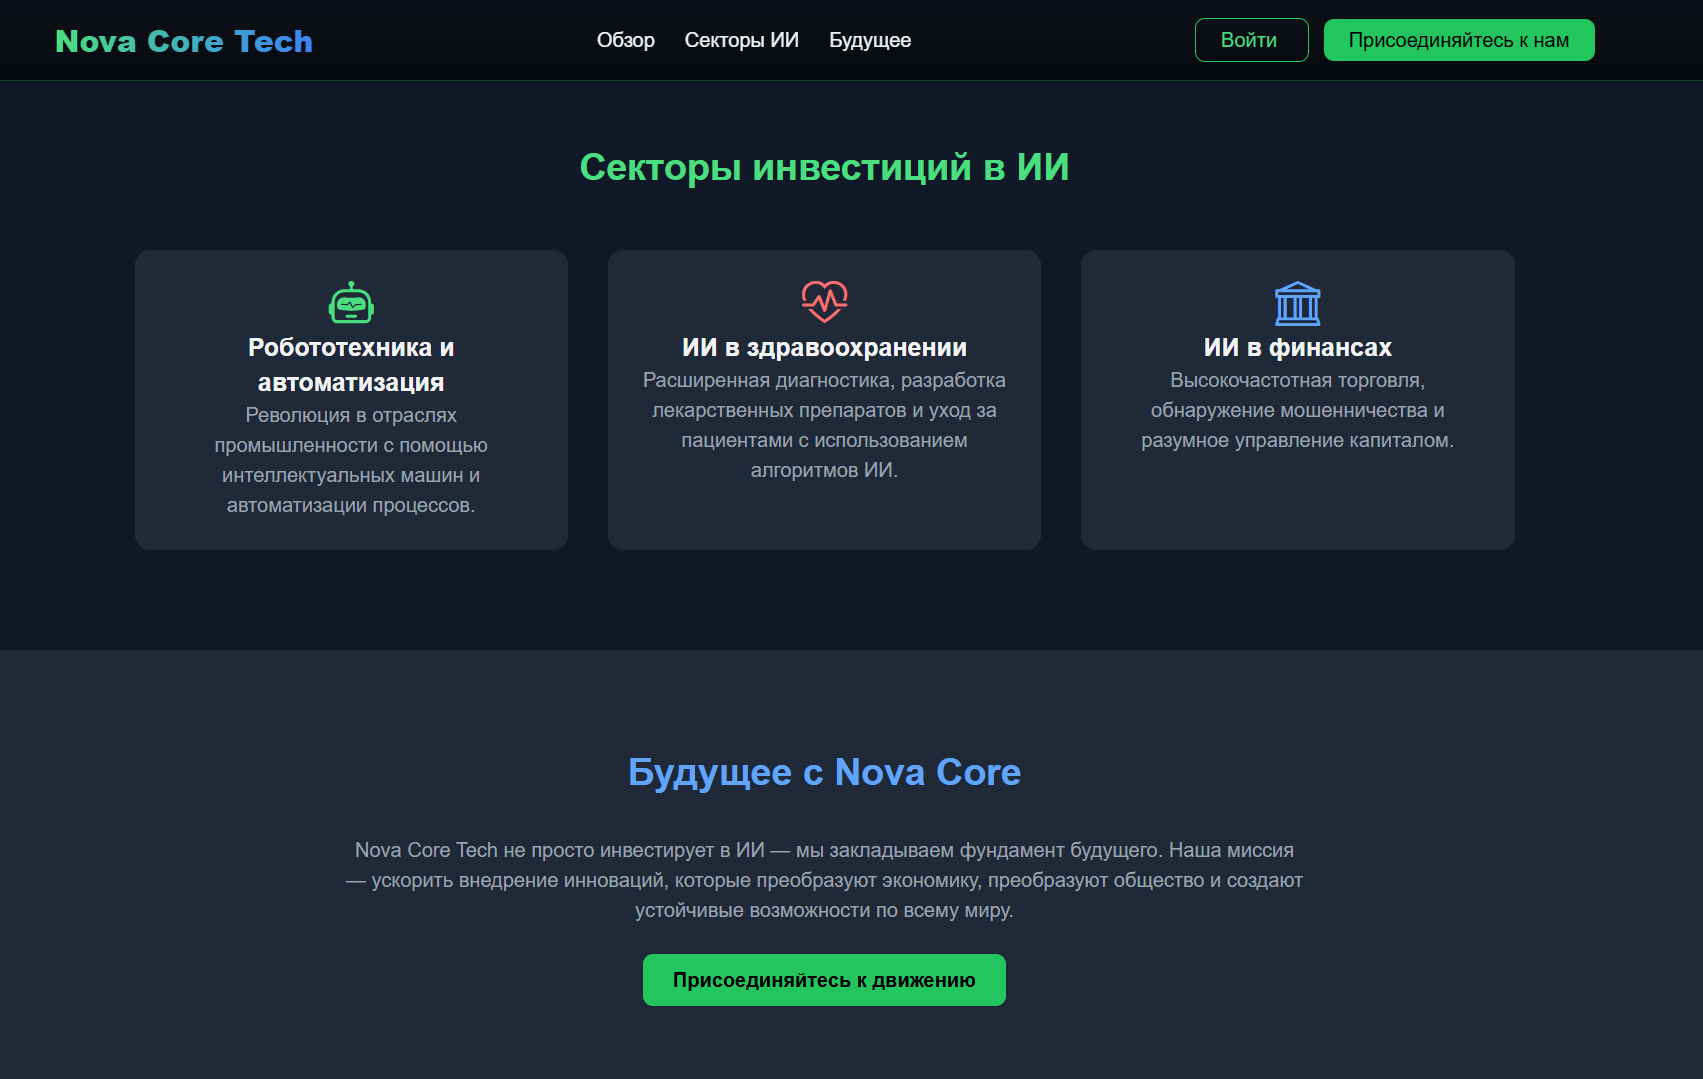The image size is (1703, 1079).
Task: Click the heartbeat icon for healthcare AI
Action: click(x=824, y=300)
